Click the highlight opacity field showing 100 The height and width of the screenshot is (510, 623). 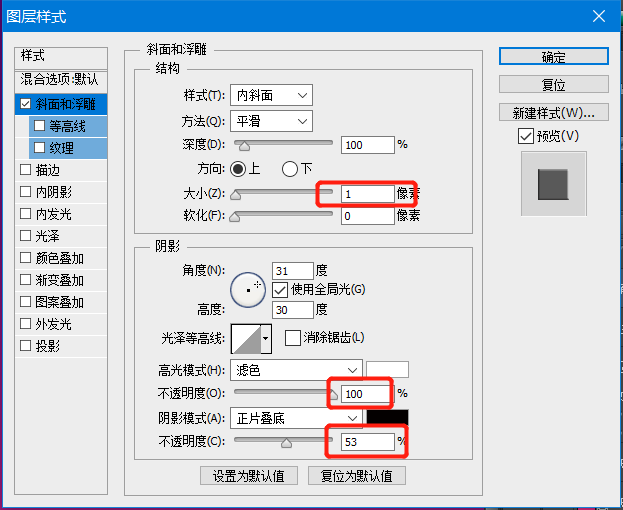(366, 394)
